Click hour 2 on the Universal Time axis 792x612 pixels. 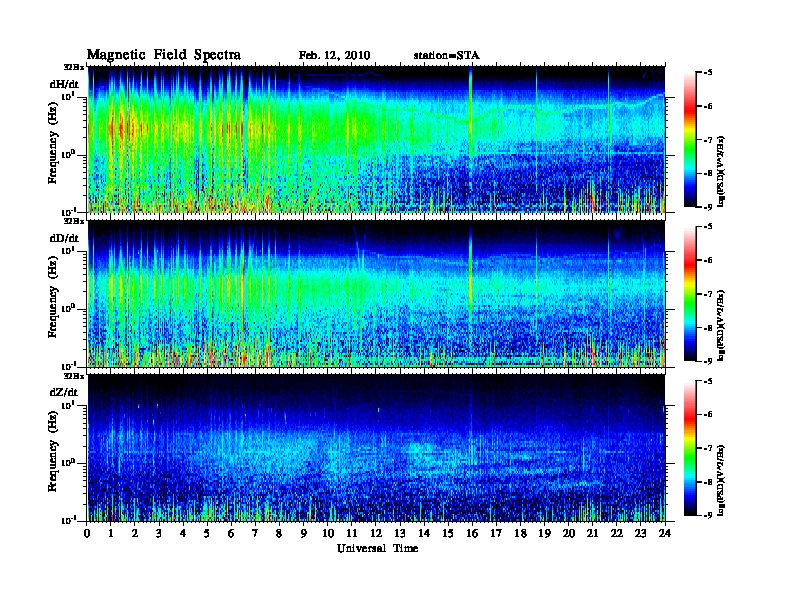[135, 534]
